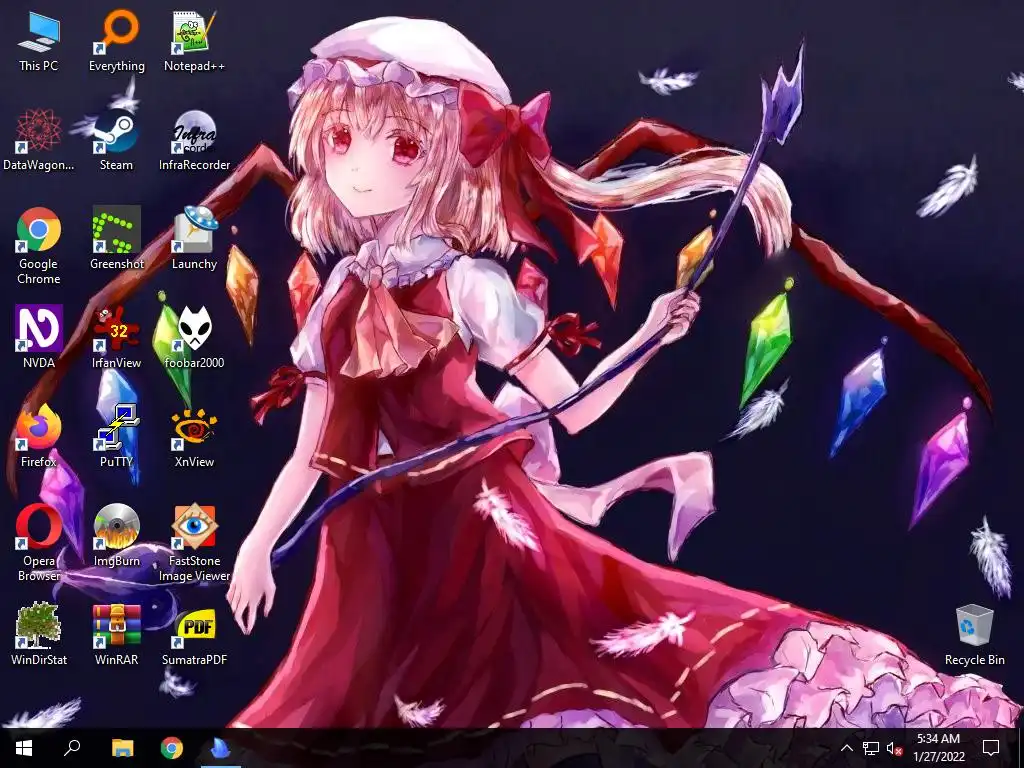The image size is (1024, 768).
Task: Click the muted volume tray icon
Action: click(894, 748)
